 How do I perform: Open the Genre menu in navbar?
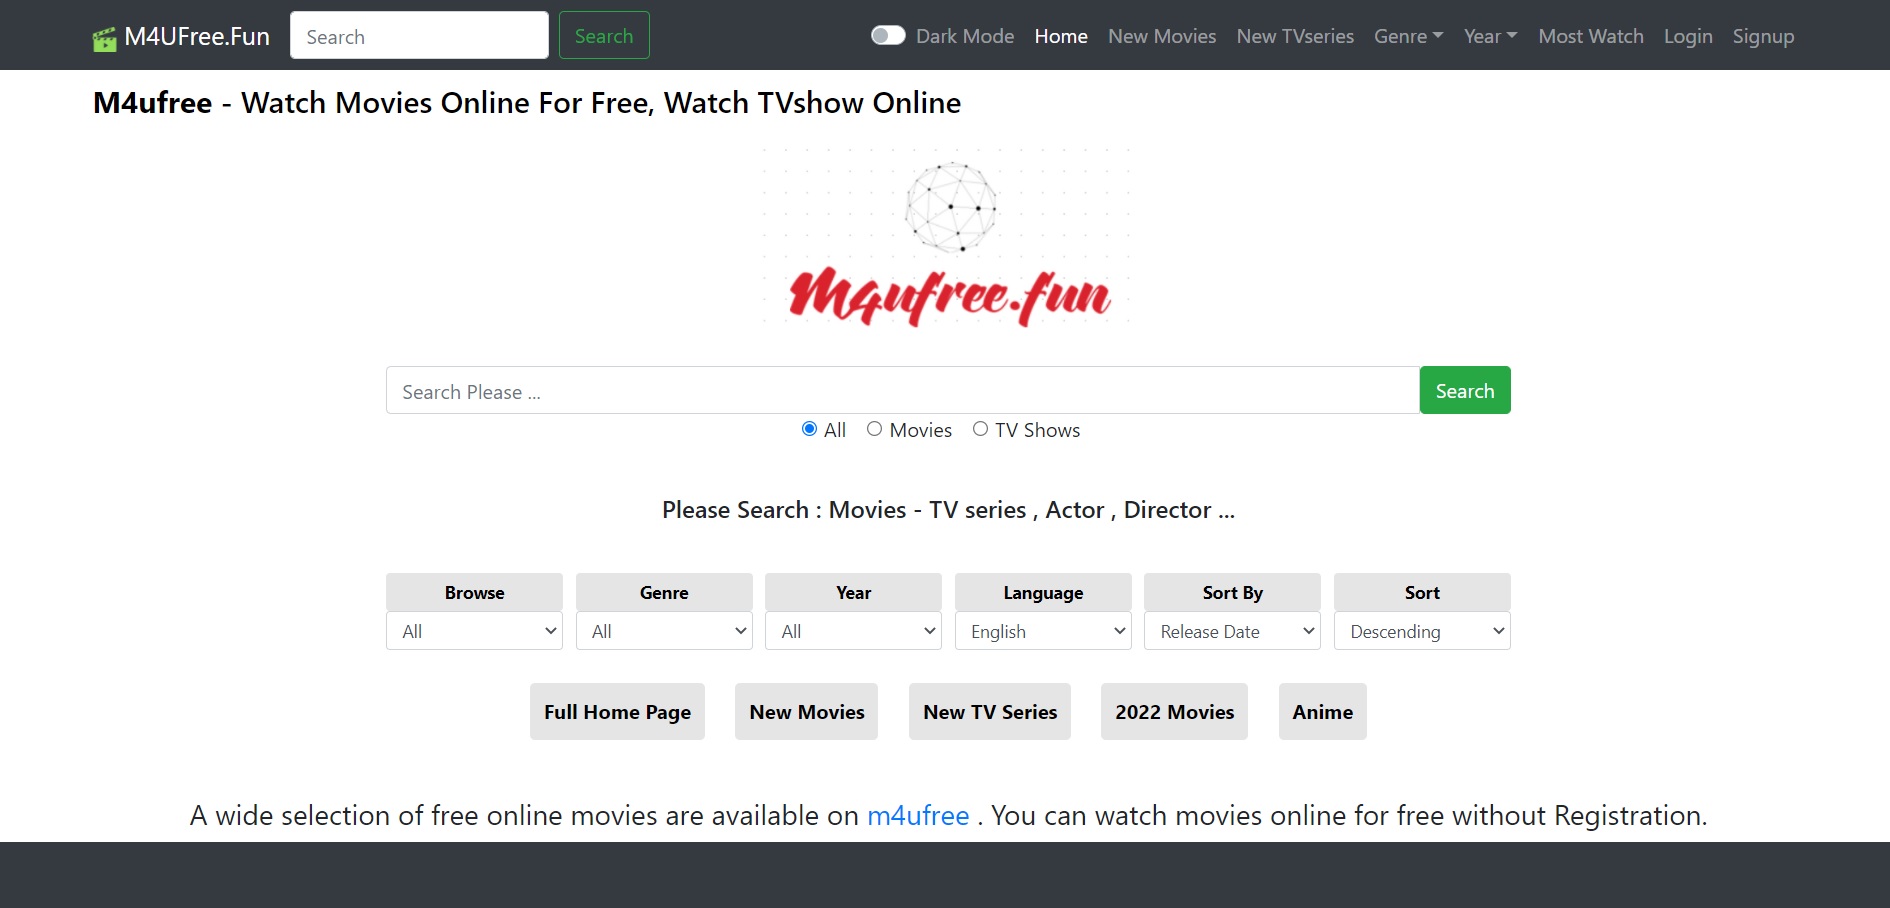click(x=1408, y=36)
